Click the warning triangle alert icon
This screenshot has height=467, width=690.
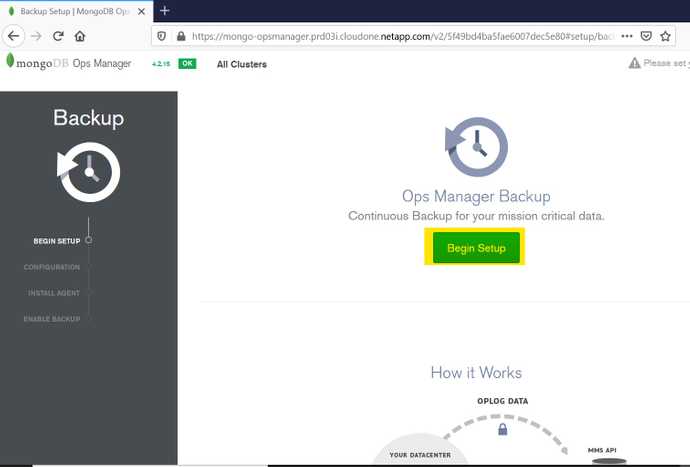[x=634, y=63]
